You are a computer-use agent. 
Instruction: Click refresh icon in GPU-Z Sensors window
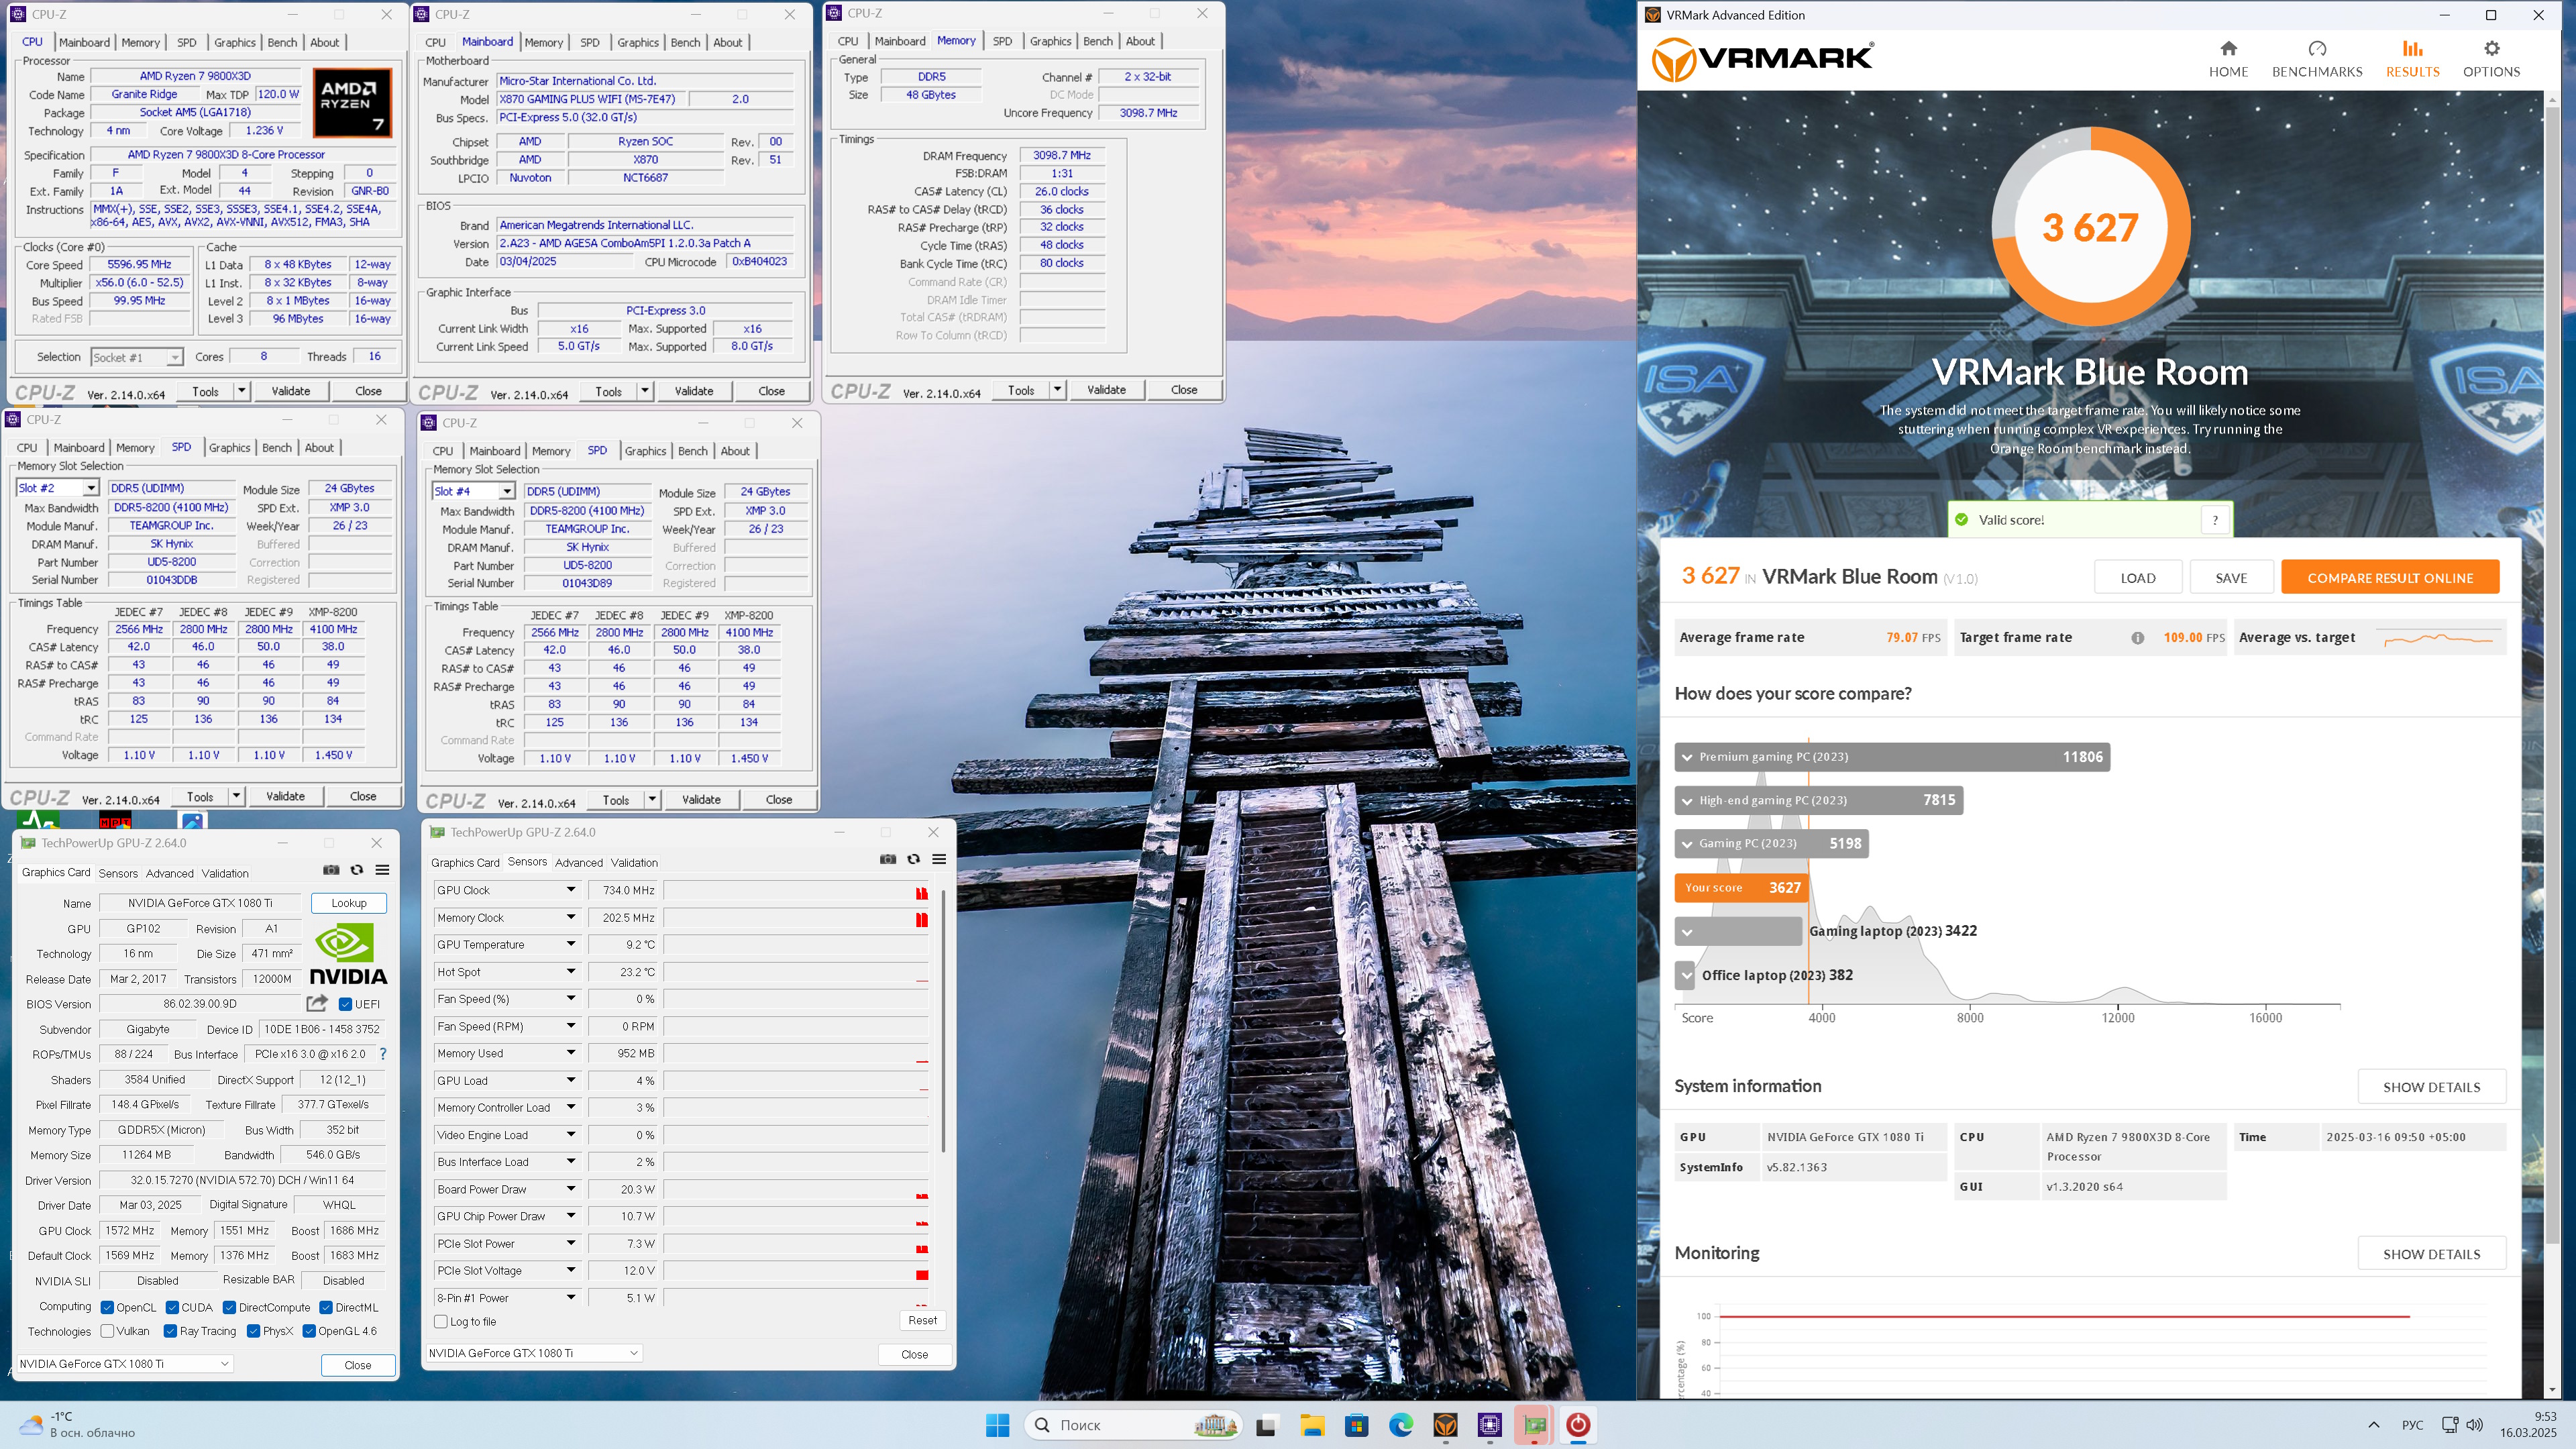coord(913,859)
